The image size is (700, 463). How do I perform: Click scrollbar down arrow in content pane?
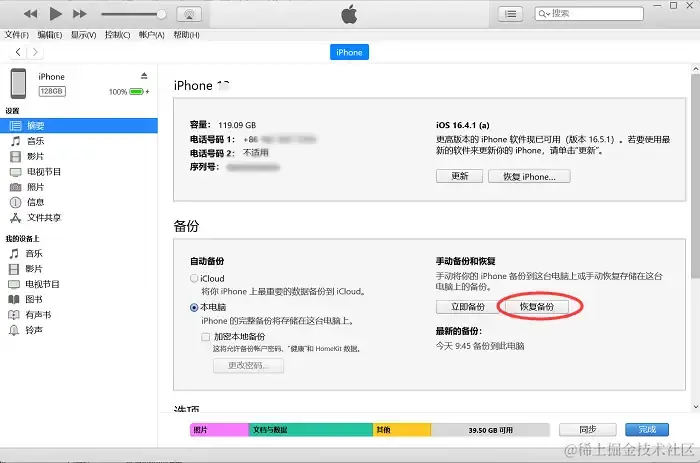pos(696,407)
